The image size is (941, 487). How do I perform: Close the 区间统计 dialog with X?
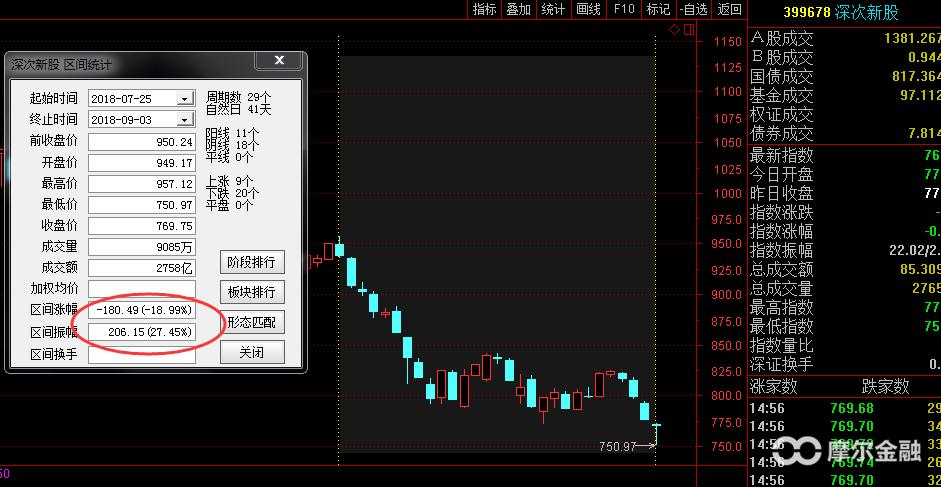[x=279, y=60]
